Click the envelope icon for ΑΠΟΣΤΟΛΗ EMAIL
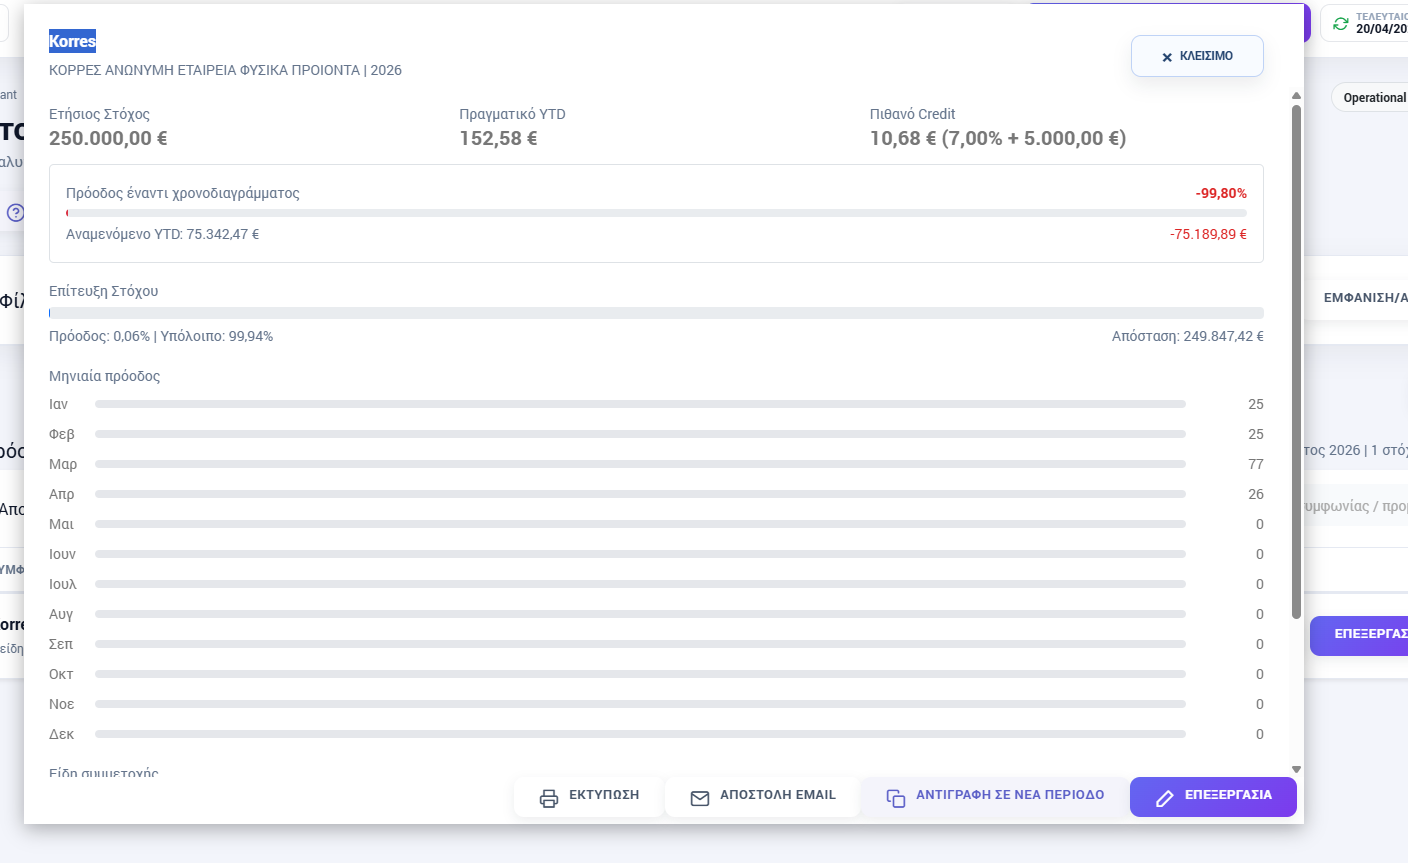1408x863 pixels. click(x=700, y=798)
